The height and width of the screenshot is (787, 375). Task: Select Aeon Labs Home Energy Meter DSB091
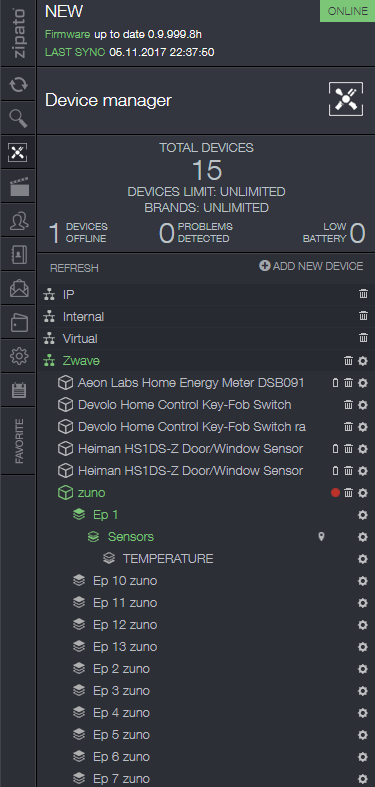click(191, 383)
